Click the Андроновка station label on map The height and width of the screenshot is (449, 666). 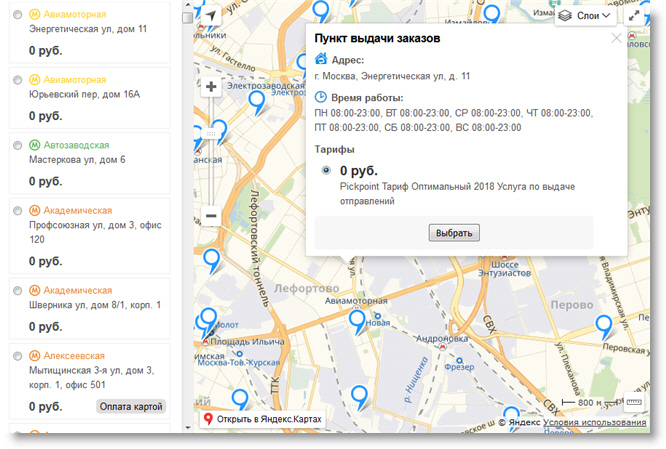[442, 339]
